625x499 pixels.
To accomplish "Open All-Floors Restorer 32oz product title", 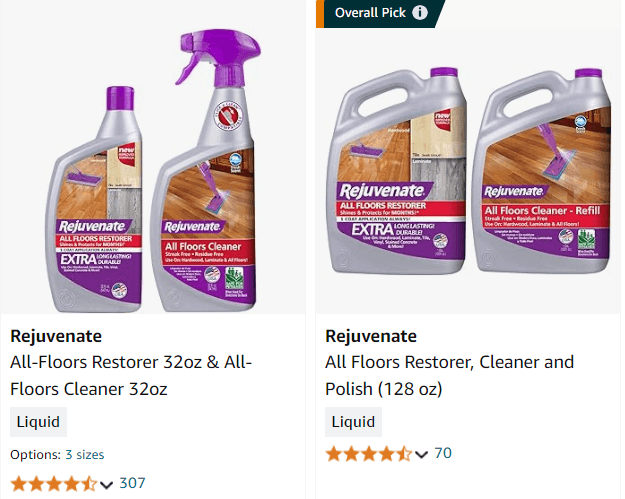I will coord(130,375).
